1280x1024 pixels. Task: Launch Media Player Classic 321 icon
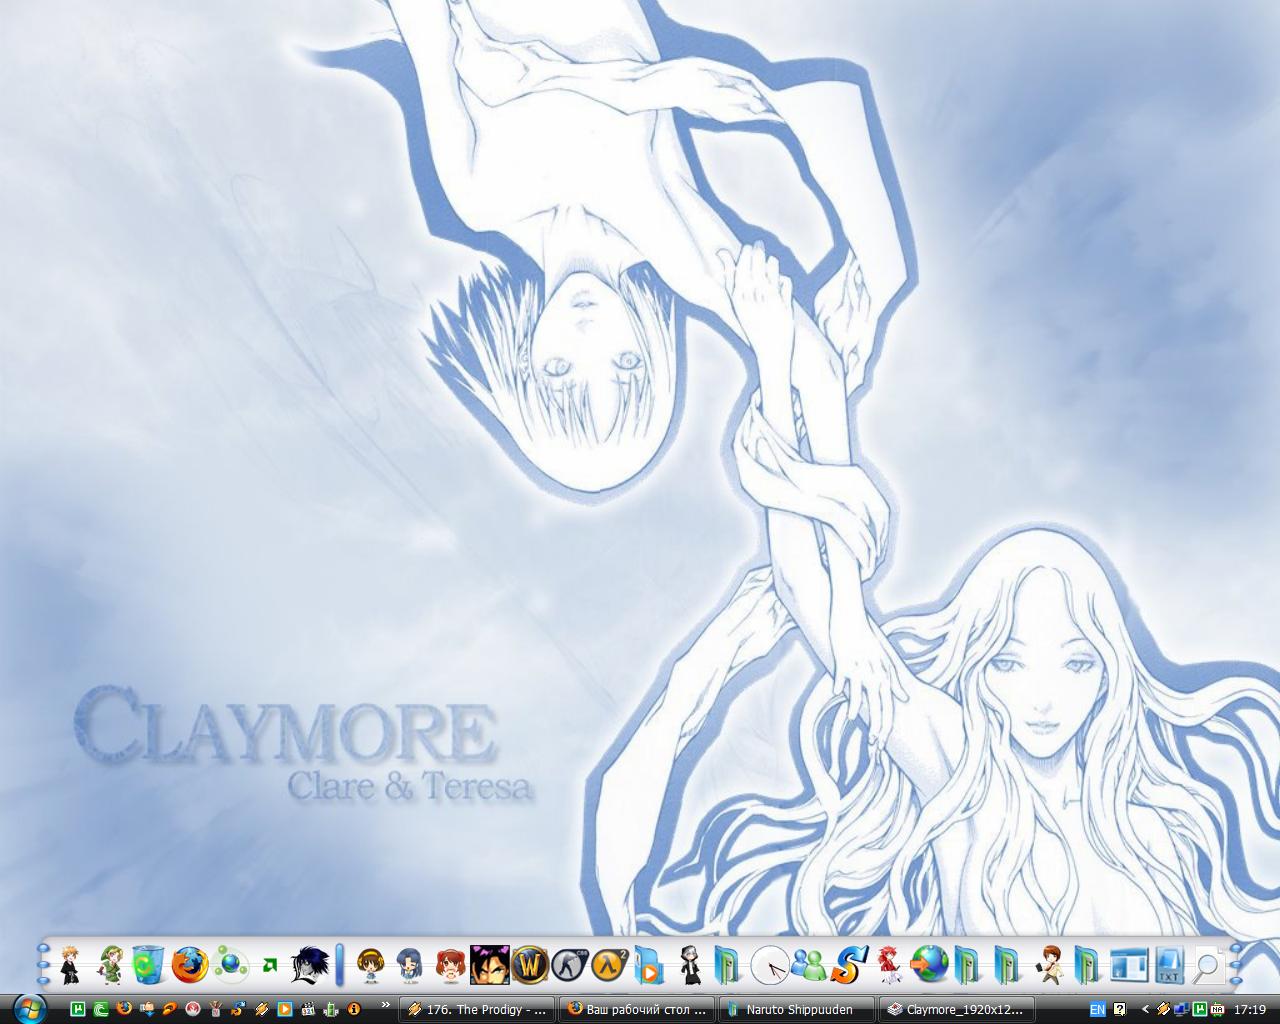coord(308,1009)
